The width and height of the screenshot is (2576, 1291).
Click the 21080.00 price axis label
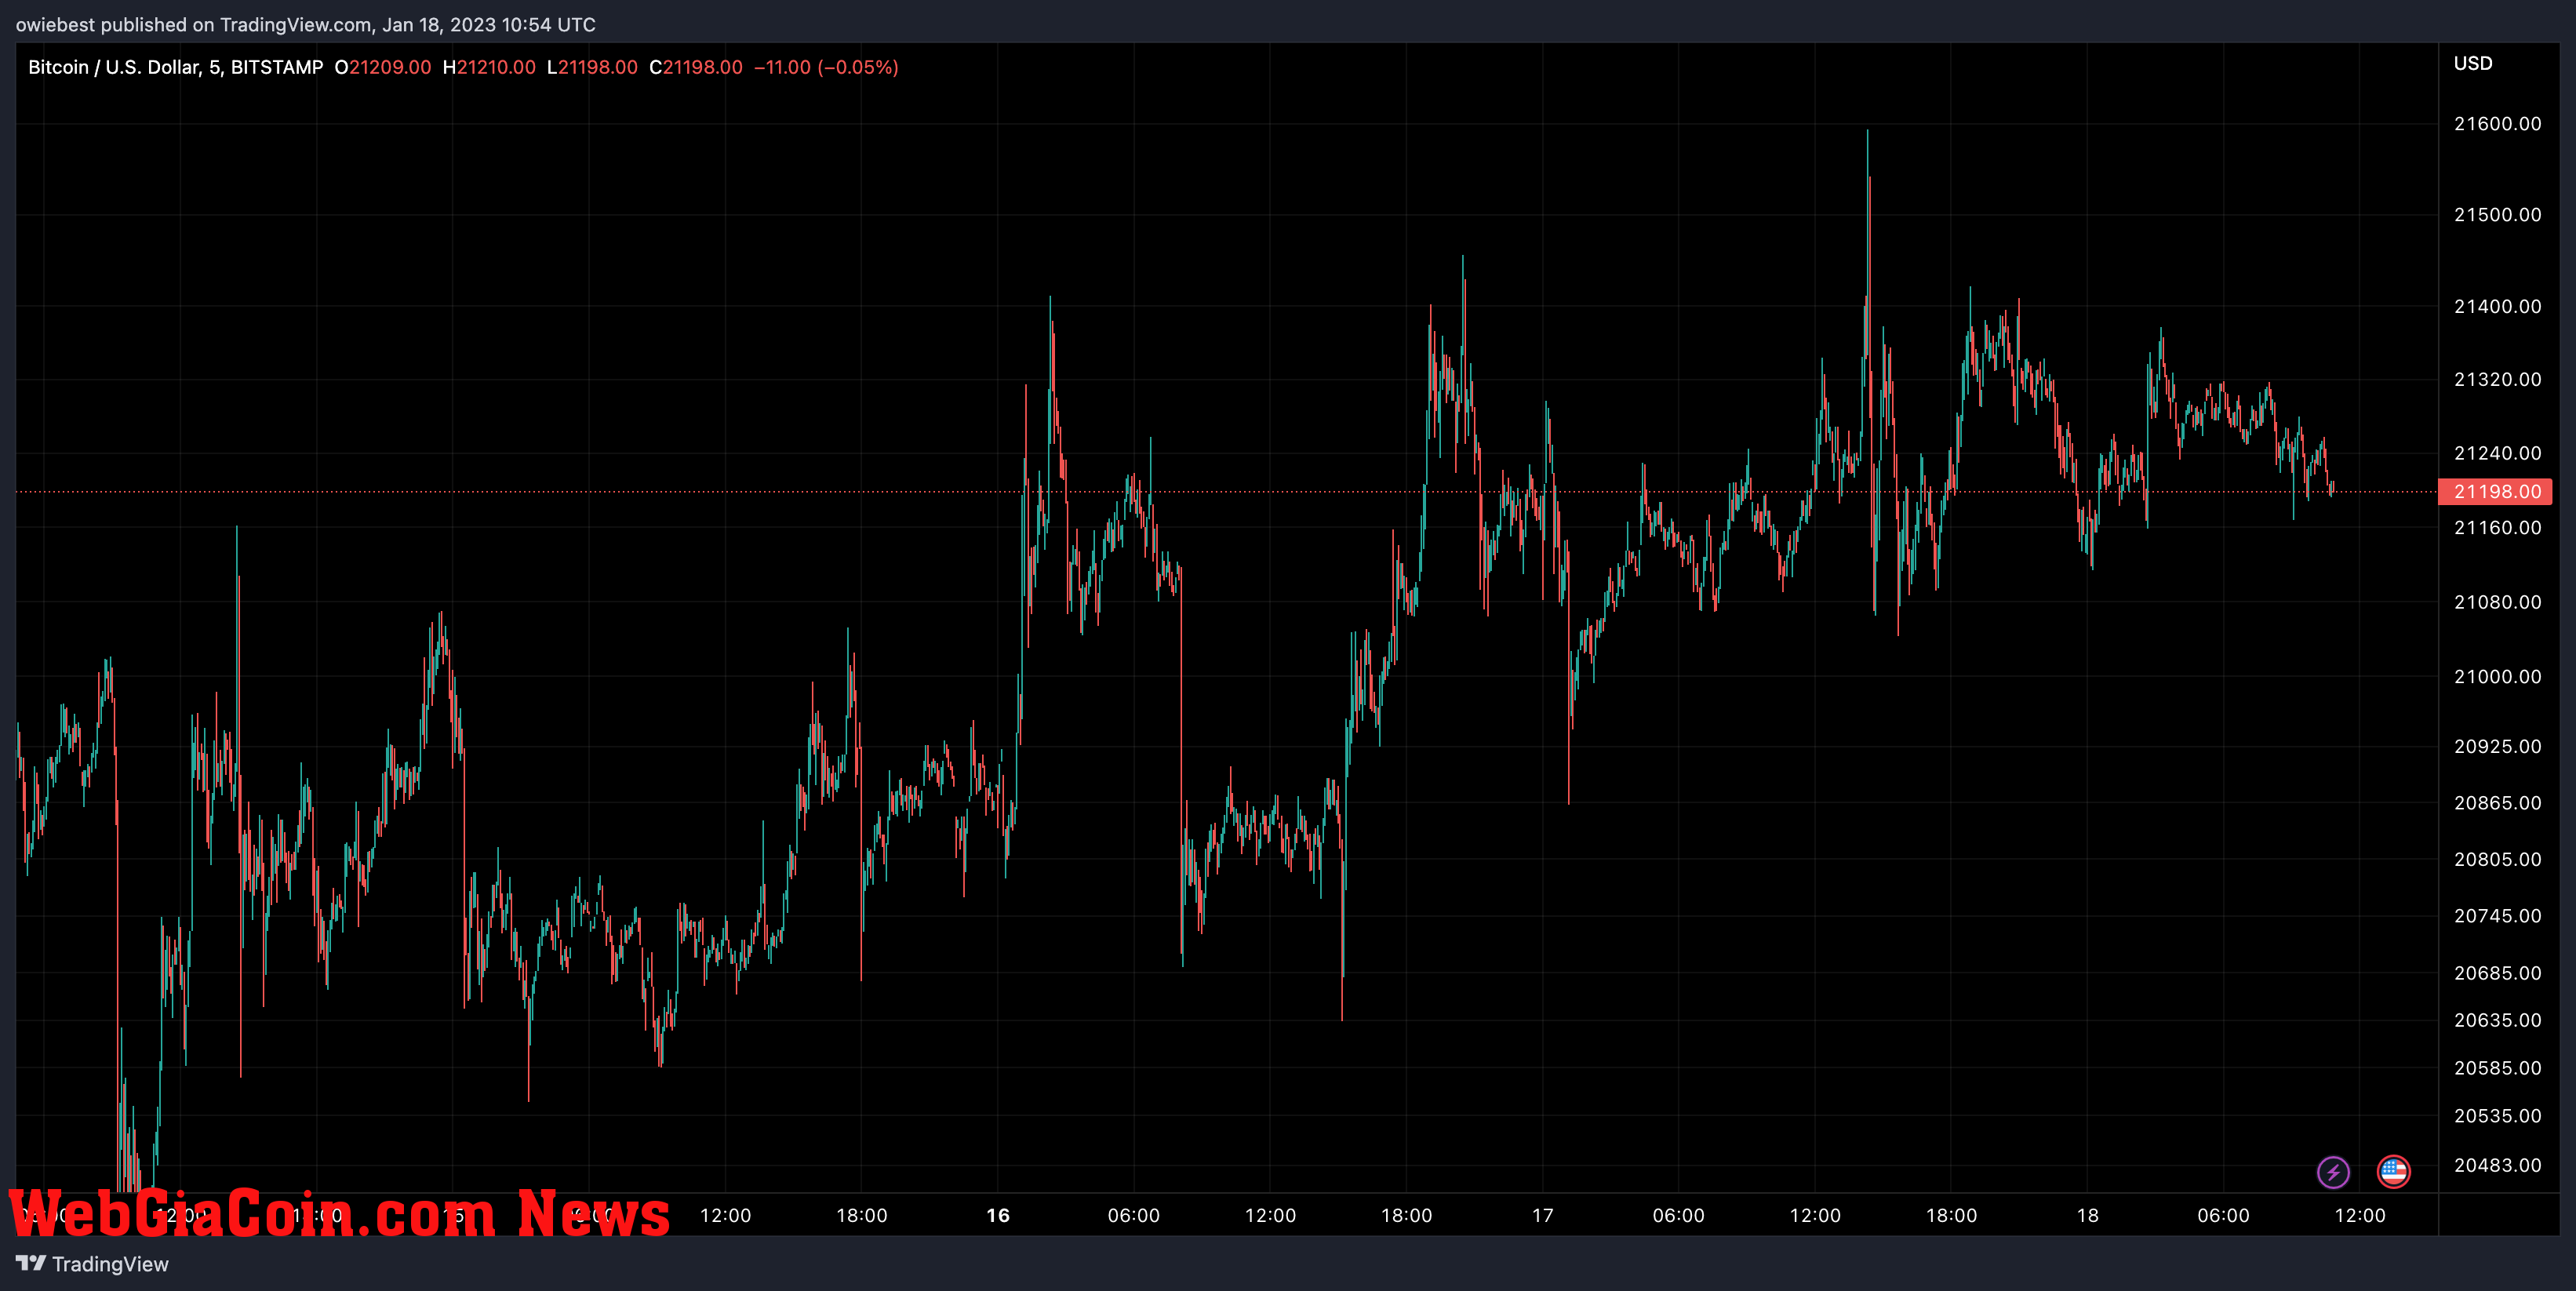click(2497, 602)
